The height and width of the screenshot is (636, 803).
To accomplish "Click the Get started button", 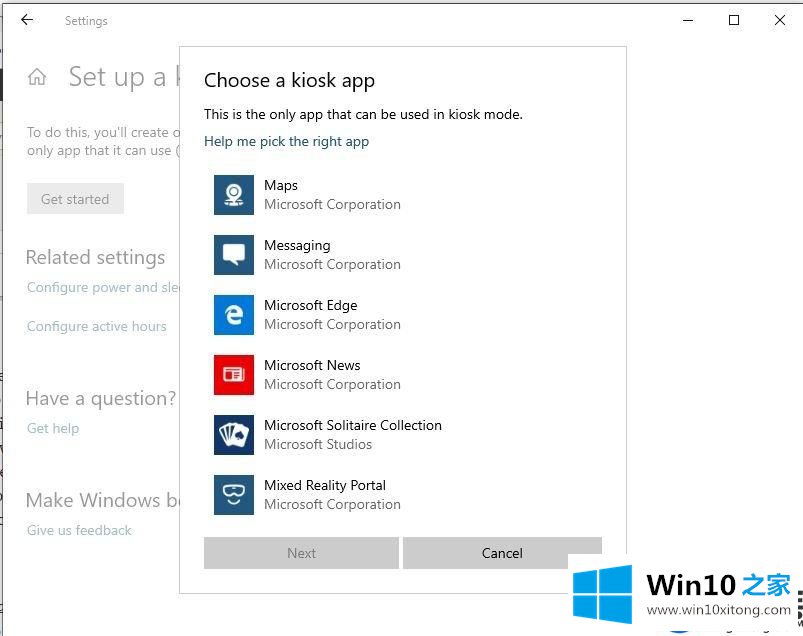I will [75, 199].
